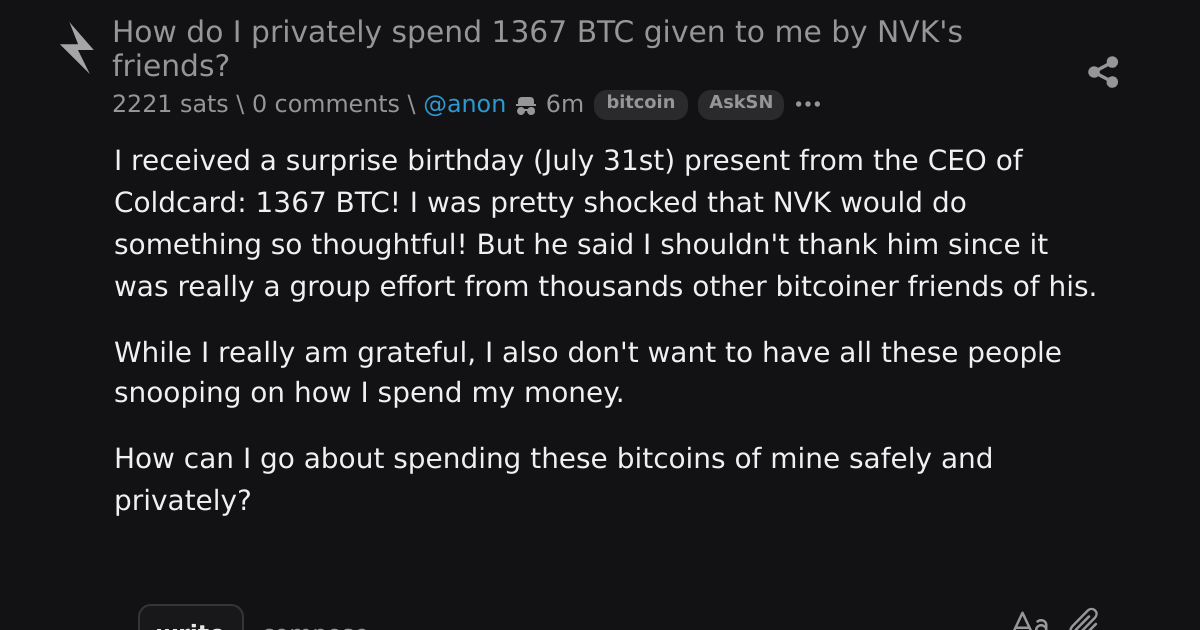Screen dimensions: 1200x630
Task: Select the AskSN tag badge
Action: coord(741,104)
